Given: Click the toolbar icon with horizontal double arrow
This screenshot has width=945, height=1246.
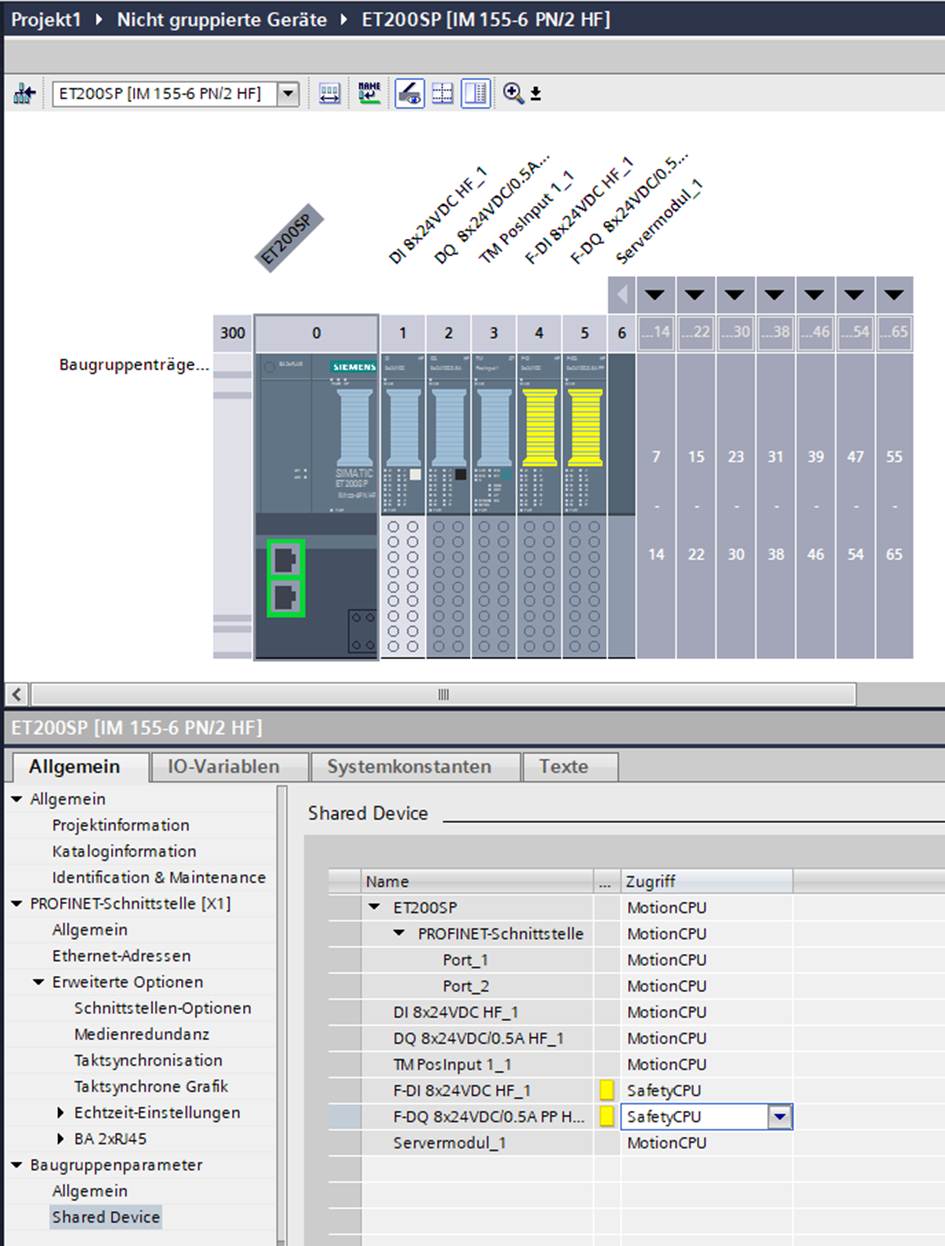Looking at the screenshot, I should pos(329,94).
